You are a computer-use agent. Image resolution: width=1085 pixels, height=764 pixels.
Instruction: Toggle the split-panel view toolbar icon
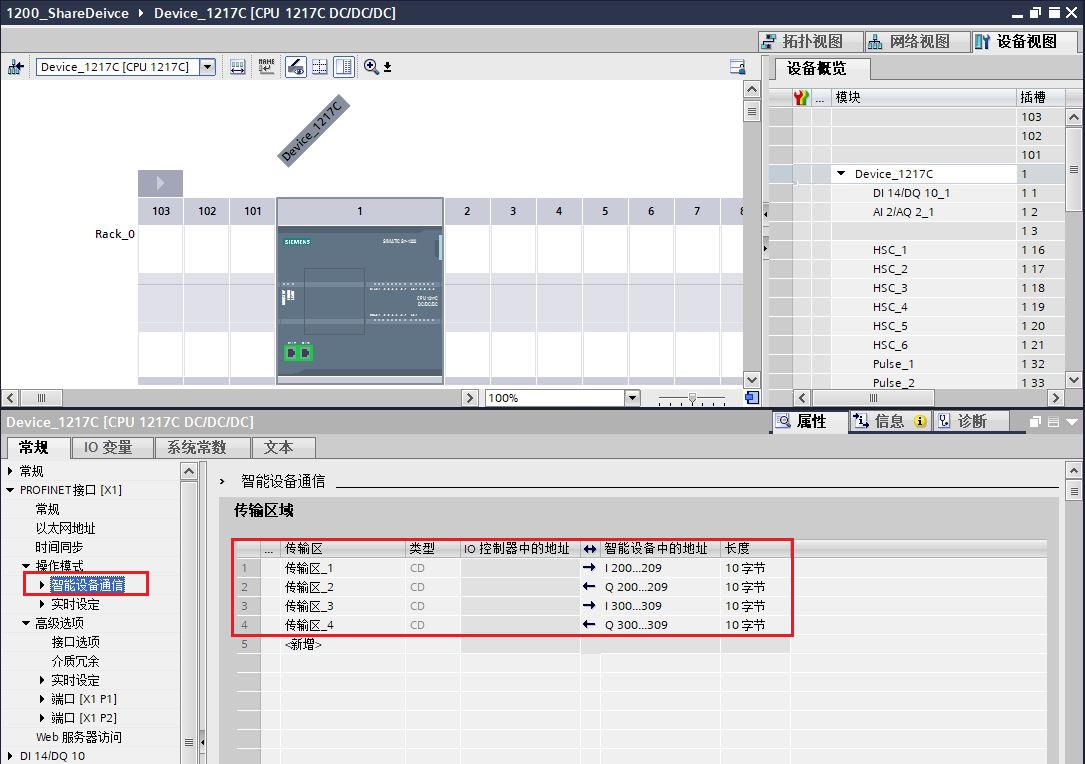(344, 66)
